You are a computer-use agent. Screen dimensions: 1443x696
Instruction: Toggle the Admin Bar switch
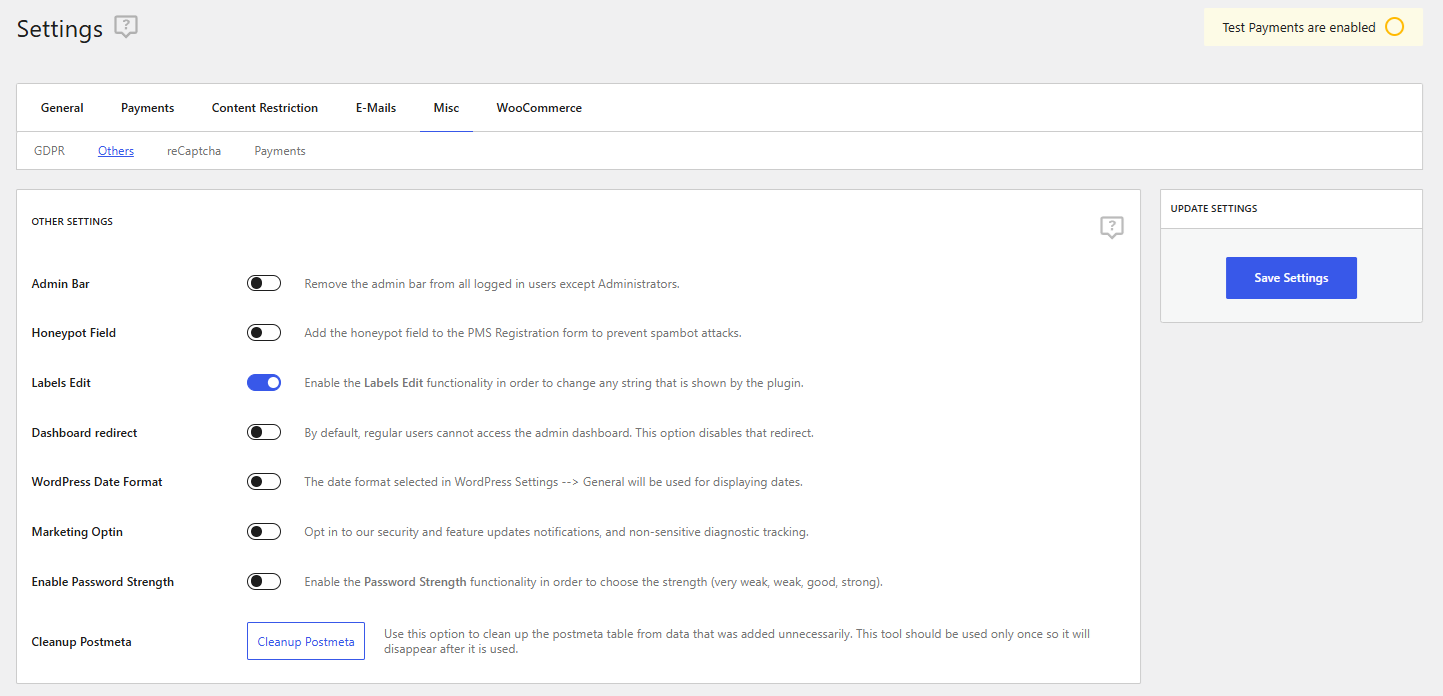point(264,284)
